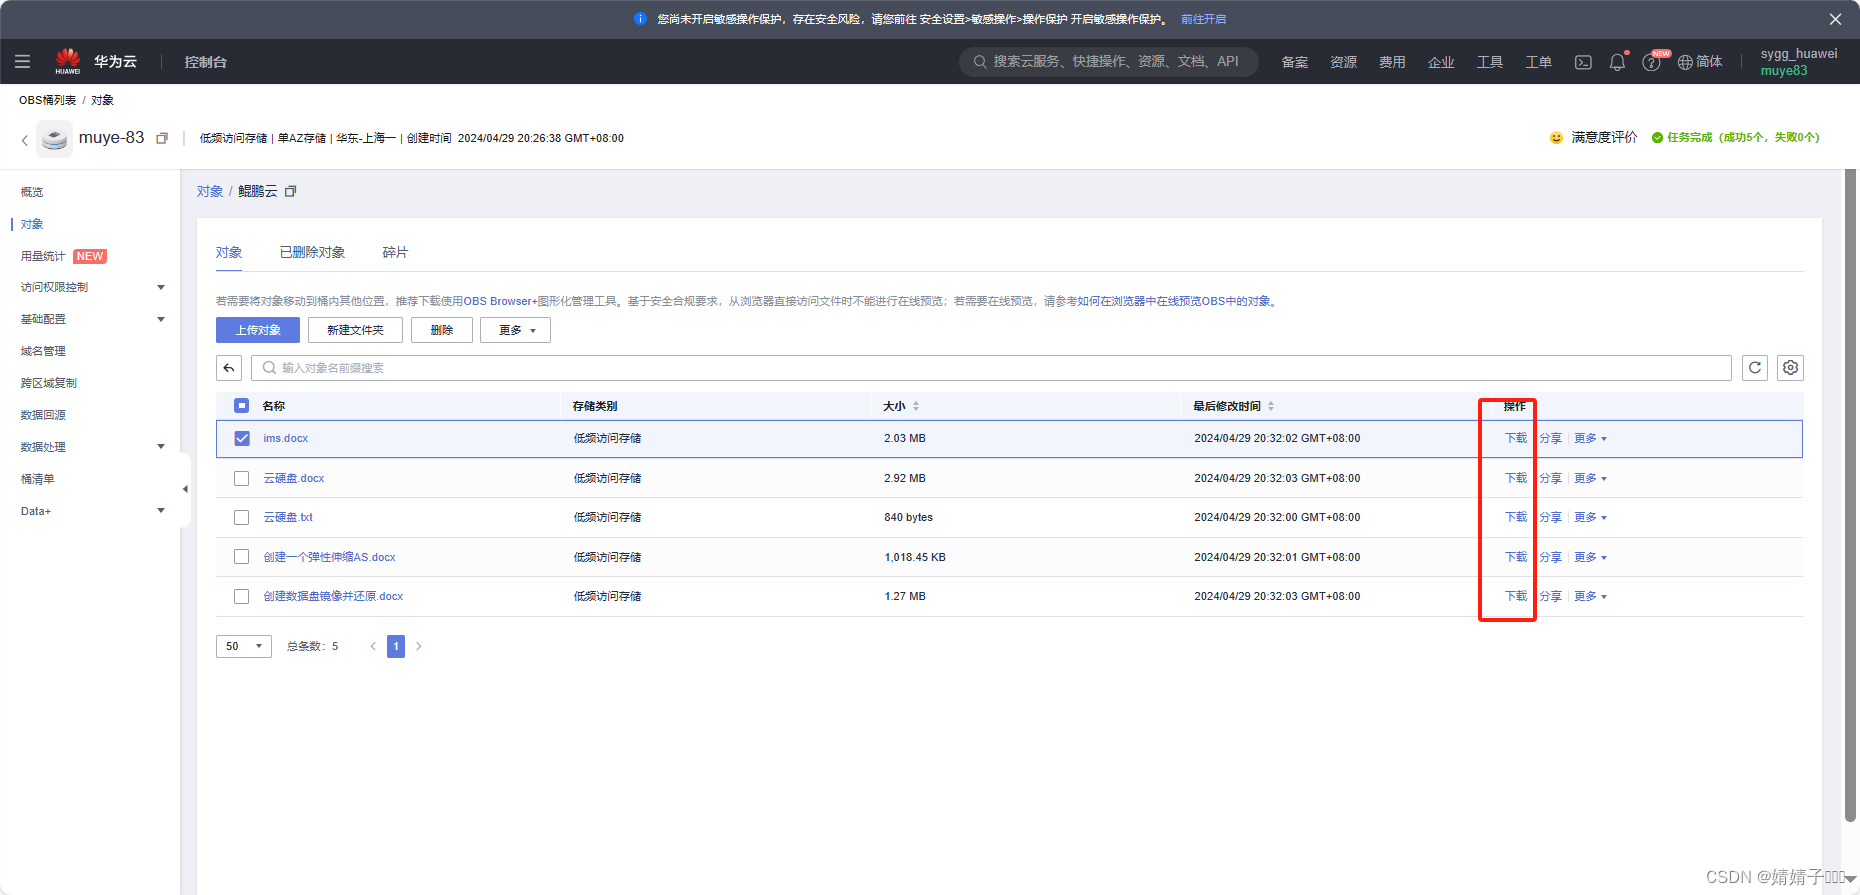The width and height of the screenshot is (1860, 895).
Task: Download ims.docx via 下载 link
Action: (x=1516, y=438)
